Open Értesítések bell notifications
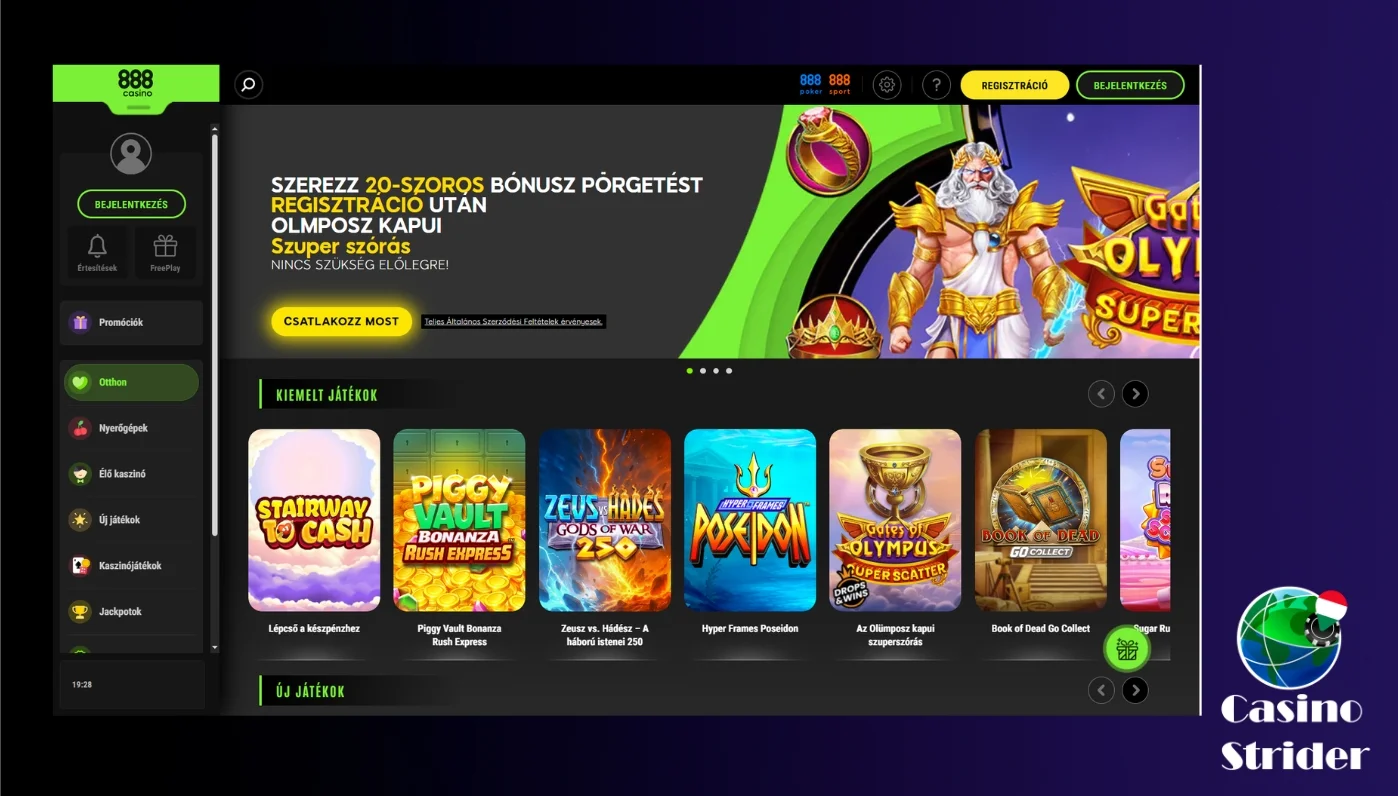The width and height of the screenshot is (1398, 796). point(97,253)
